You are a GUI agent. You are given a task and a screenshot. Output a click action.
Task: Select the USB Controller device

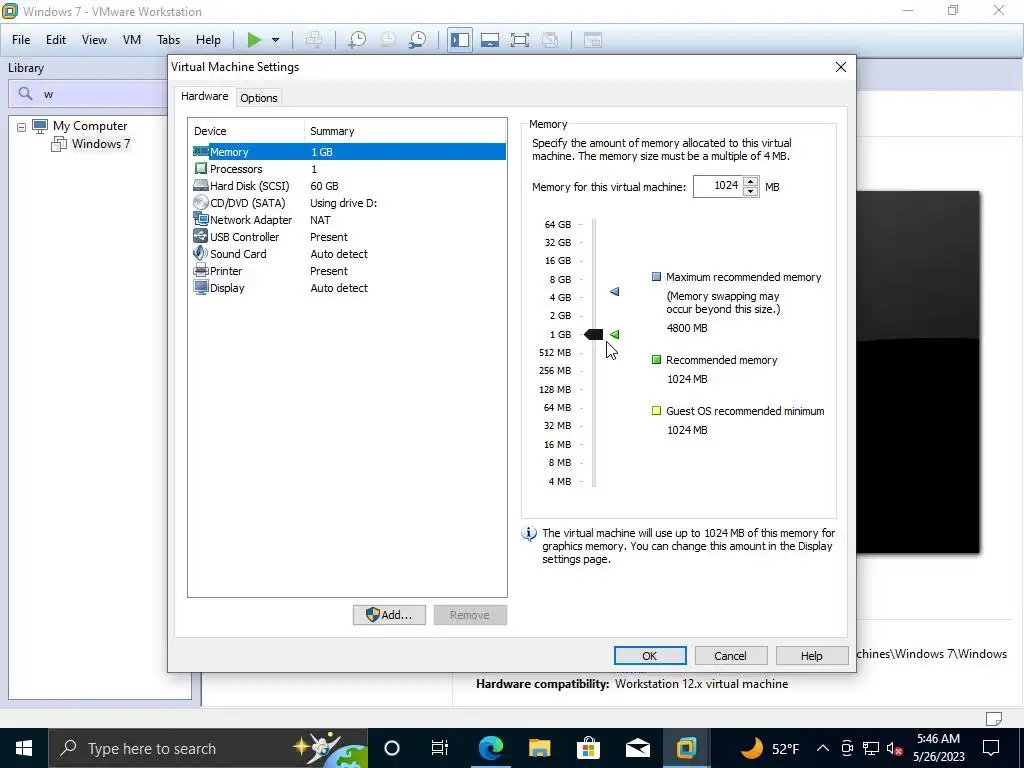(349, 236)
